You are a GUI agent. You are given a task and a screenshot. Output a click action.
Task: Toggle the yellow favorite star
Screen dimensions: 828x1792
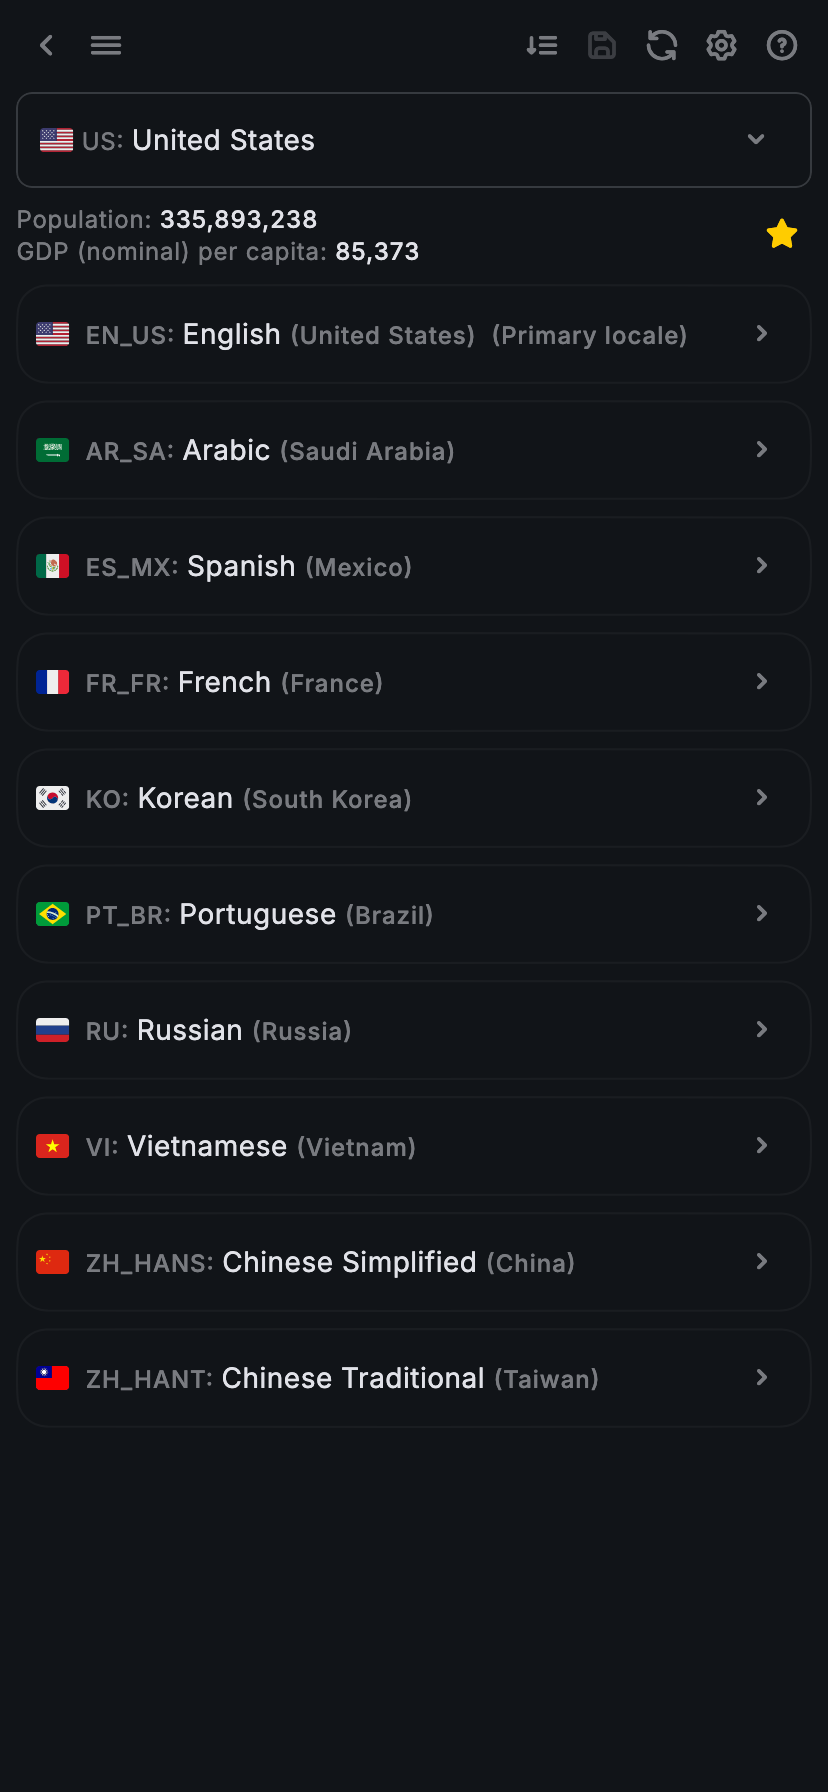(781, 234)
